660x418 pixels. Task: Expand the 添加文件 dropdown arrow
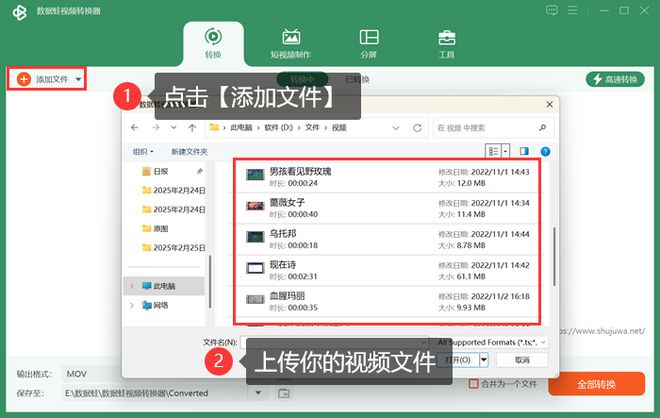coord(78,79)
